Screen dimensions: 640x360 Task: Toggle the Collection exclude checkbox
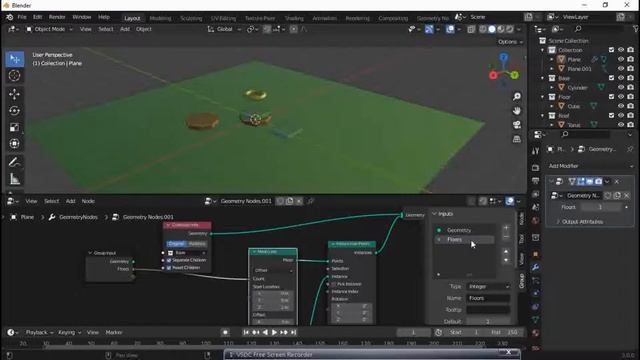pyautogui.click(x=611, y=50)
